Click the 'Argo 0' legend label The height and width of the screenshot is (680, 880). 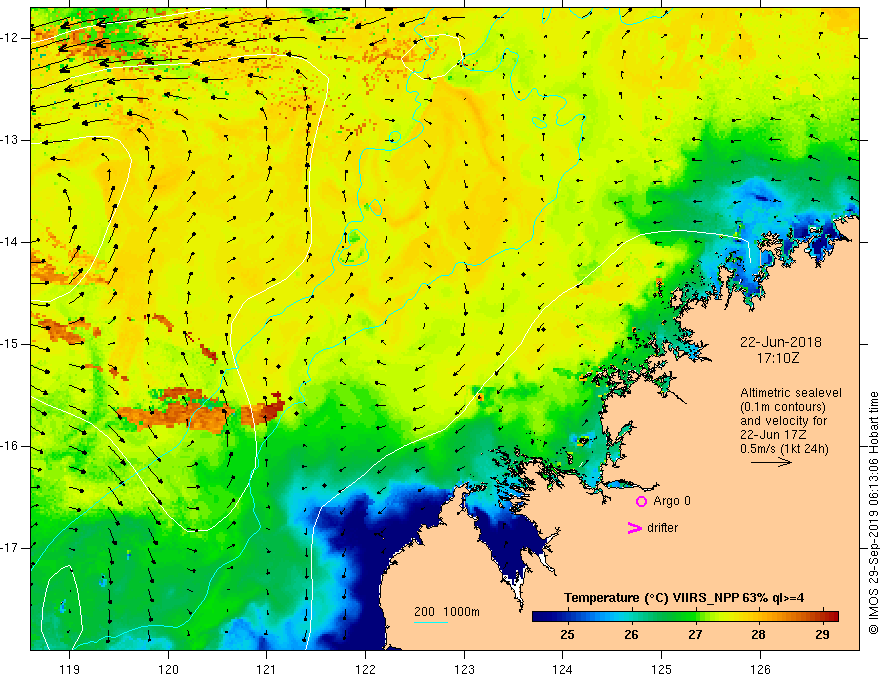coord(672,500)
